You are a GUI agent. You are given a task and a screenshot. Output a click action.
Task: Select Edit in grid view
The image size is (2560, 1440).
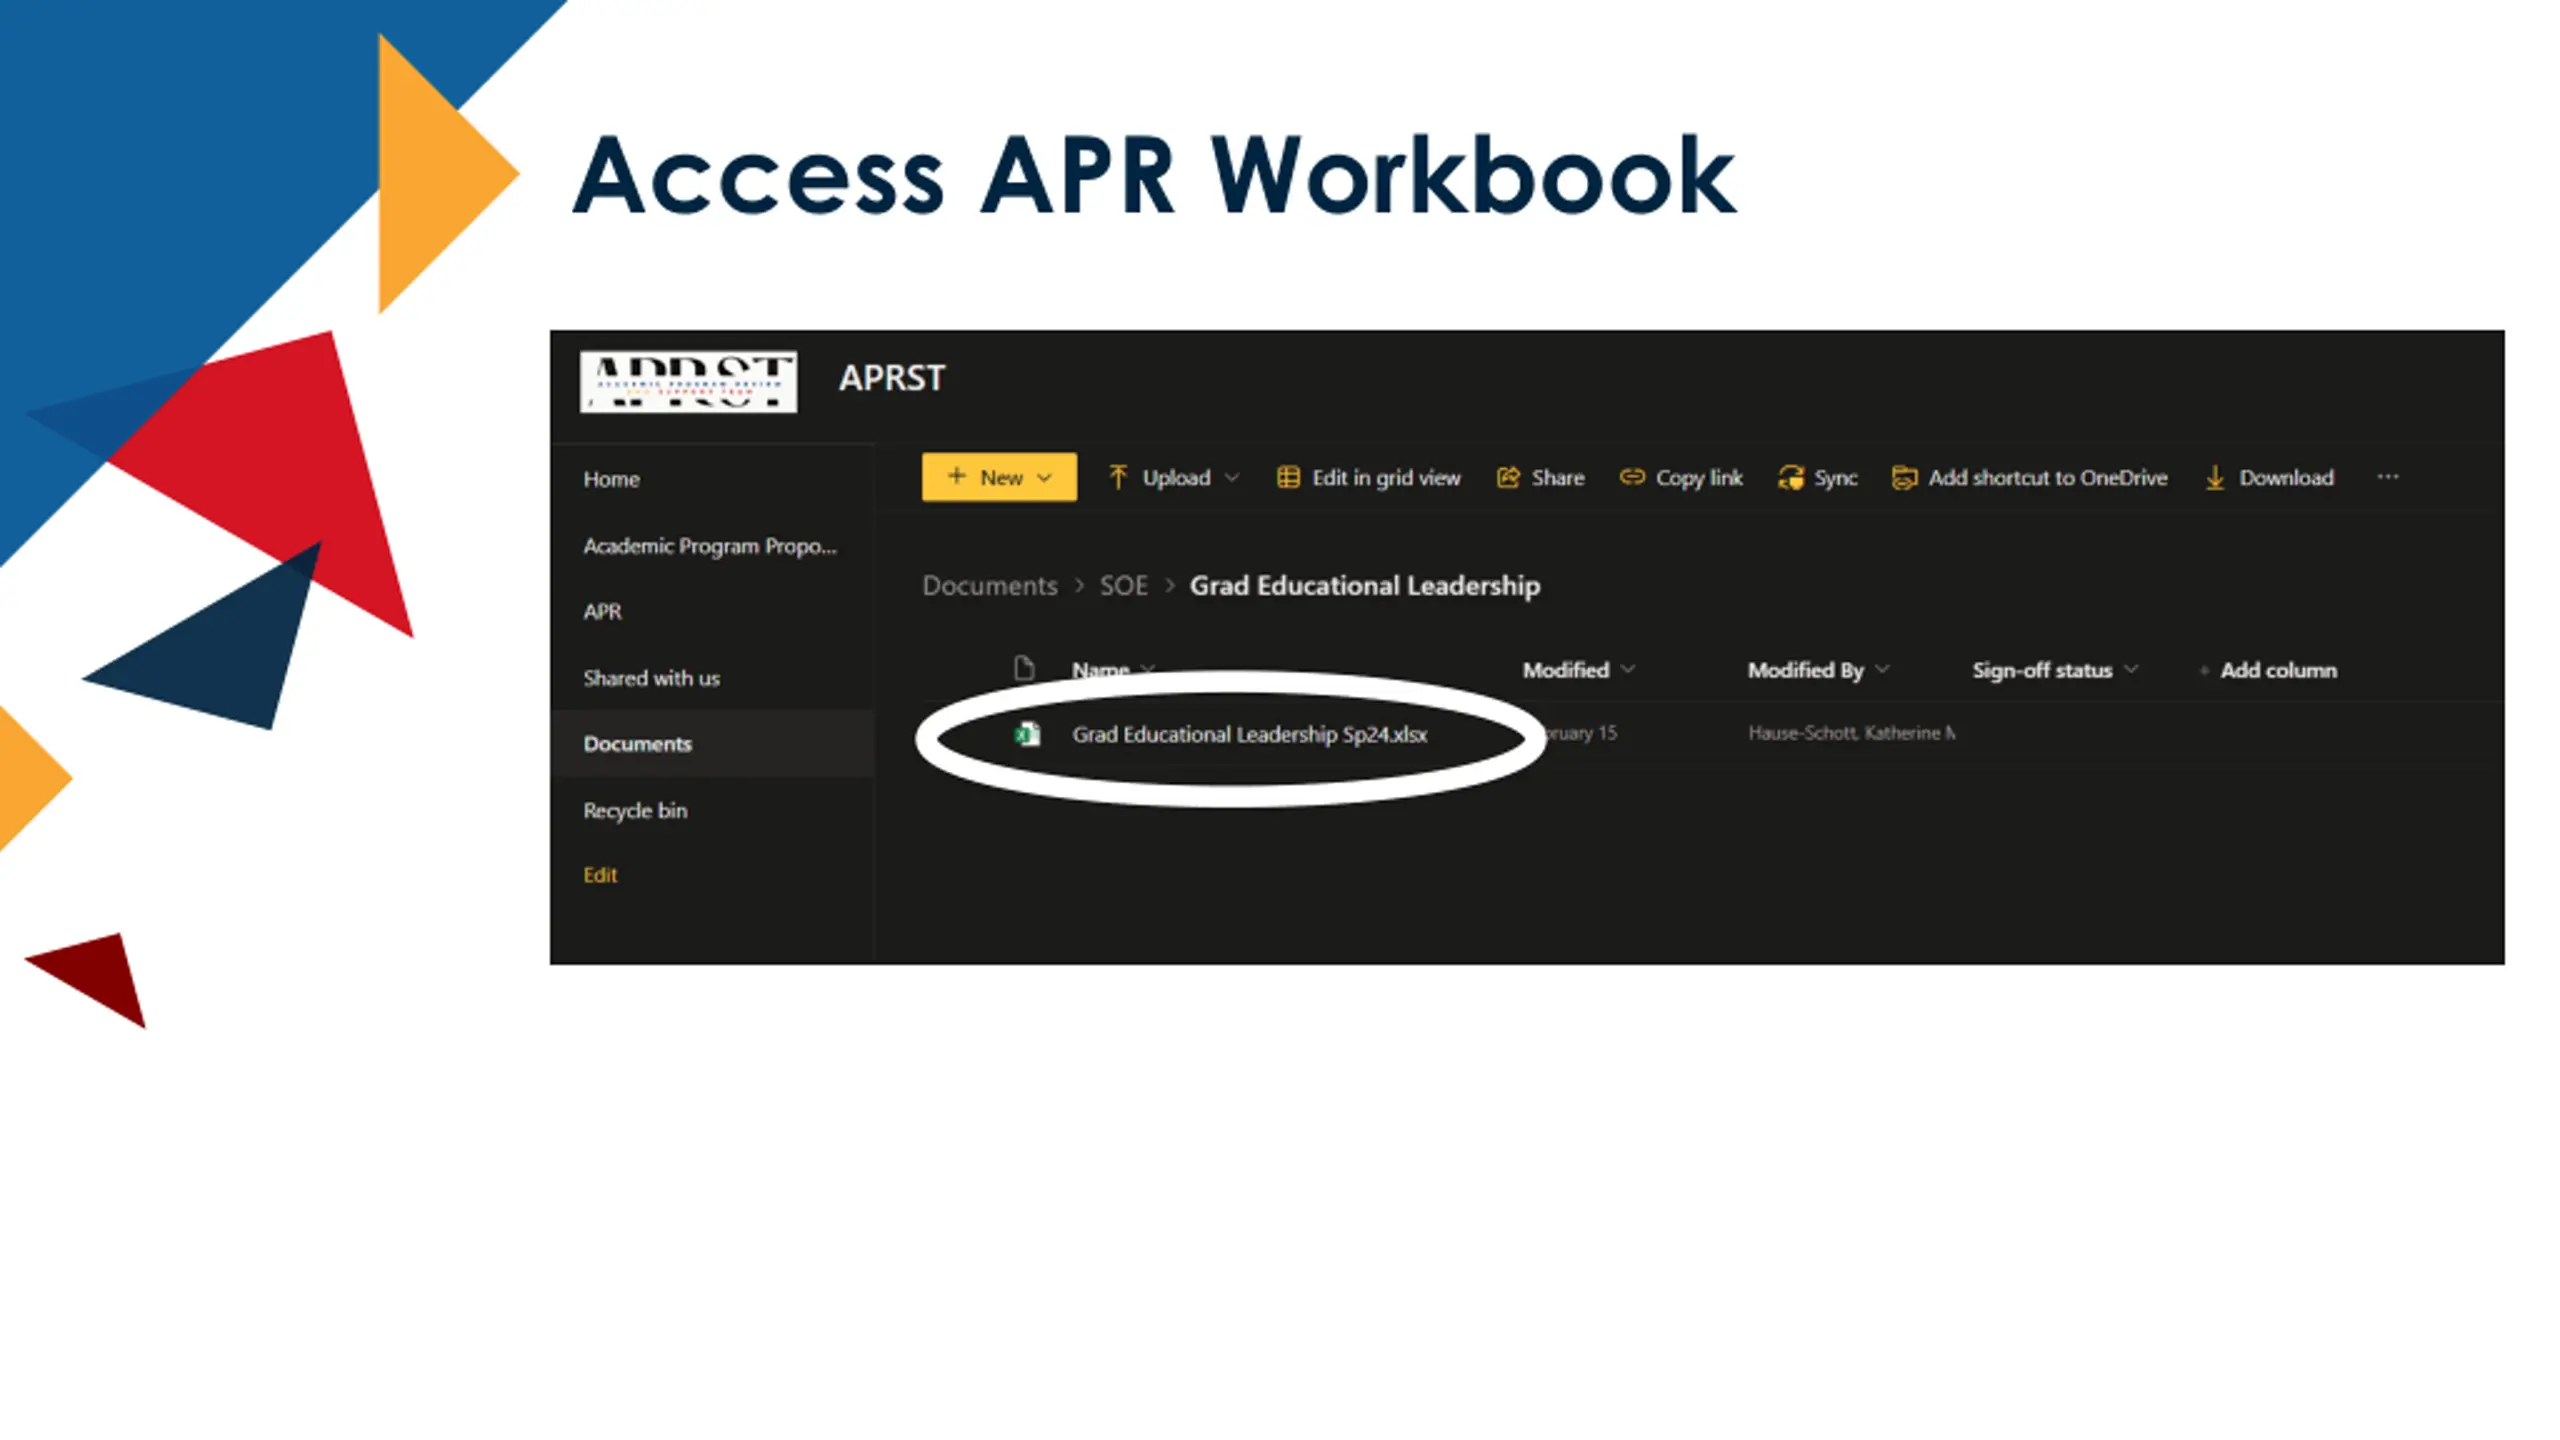tap(1385, 478)
